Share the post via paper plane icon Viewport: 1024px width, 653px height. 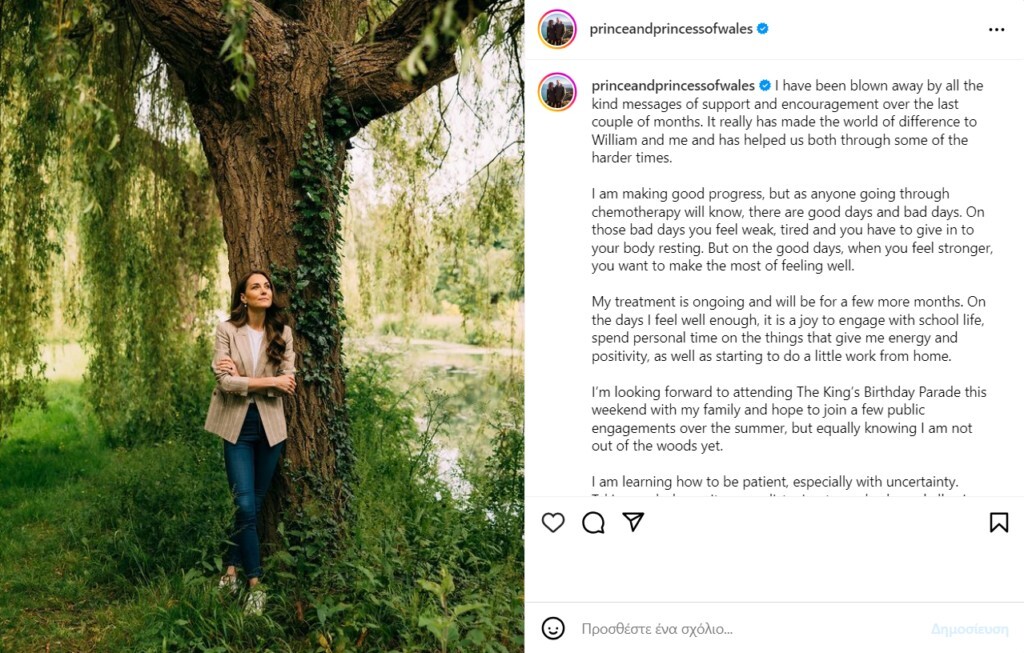[x=633, y=522]
